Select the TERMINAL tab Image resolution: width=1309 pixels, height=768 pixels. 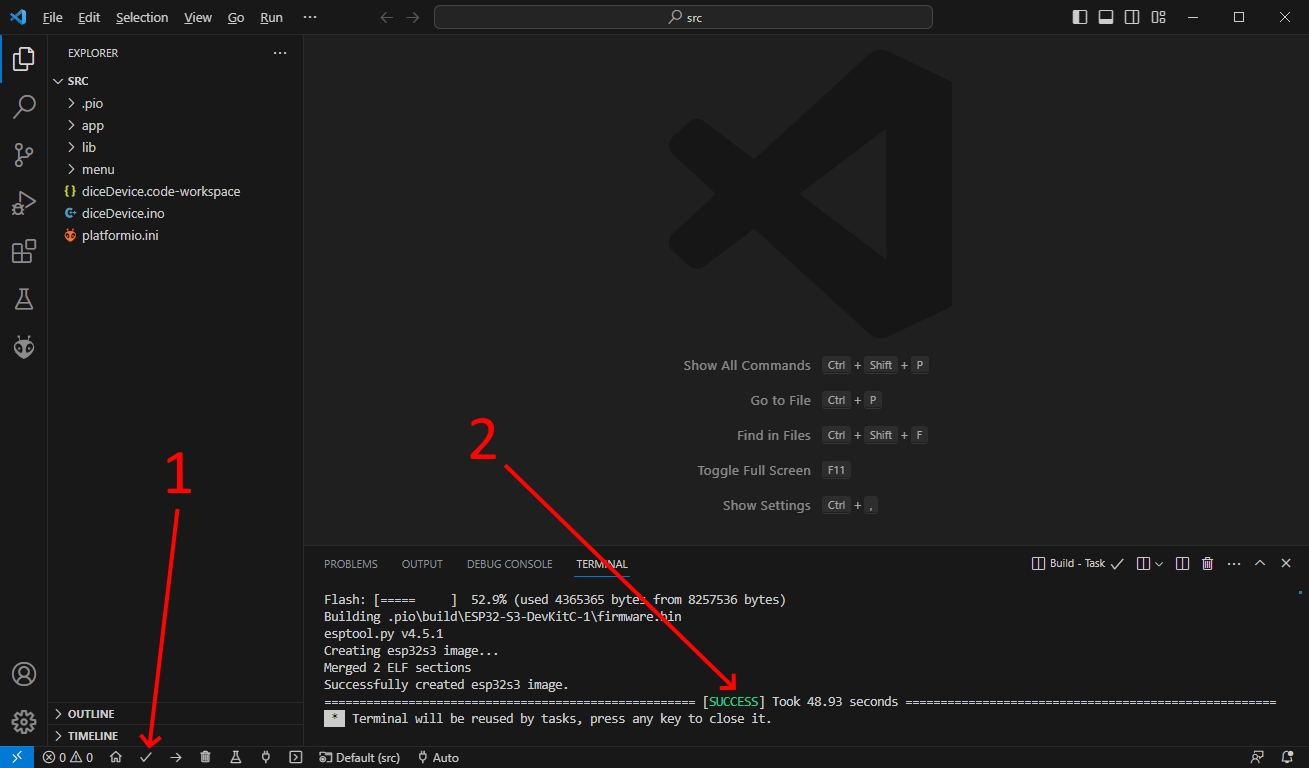[602, 564]
